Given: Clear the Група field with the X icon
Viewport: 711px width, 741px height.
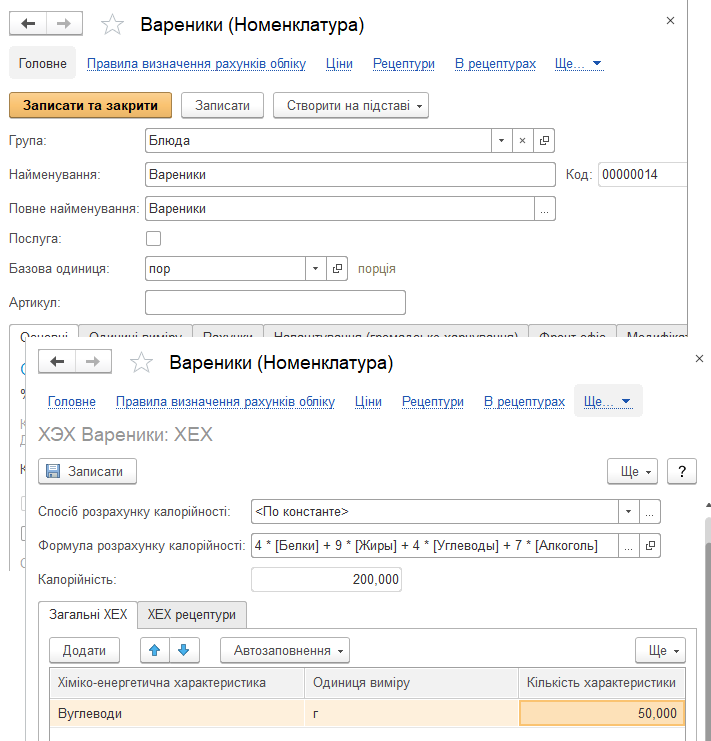Looking at the screenshot, I should tap(522, 141).
